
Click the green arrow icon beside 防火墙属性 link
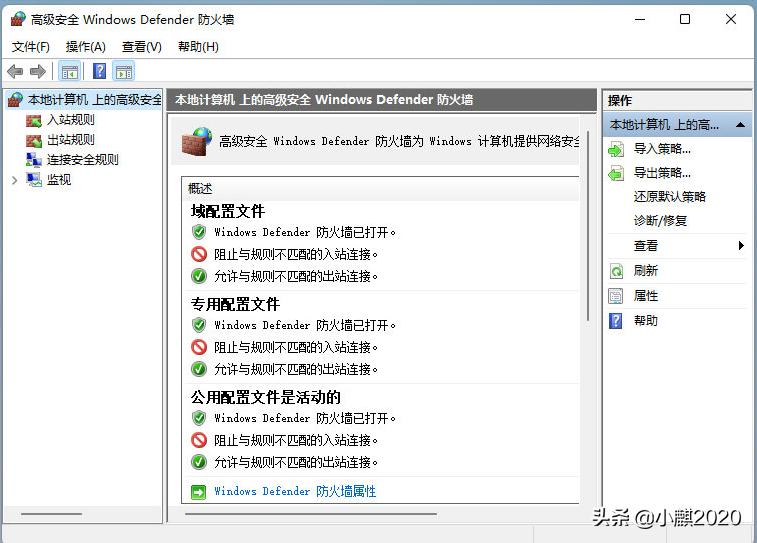[x=198, y=492]
